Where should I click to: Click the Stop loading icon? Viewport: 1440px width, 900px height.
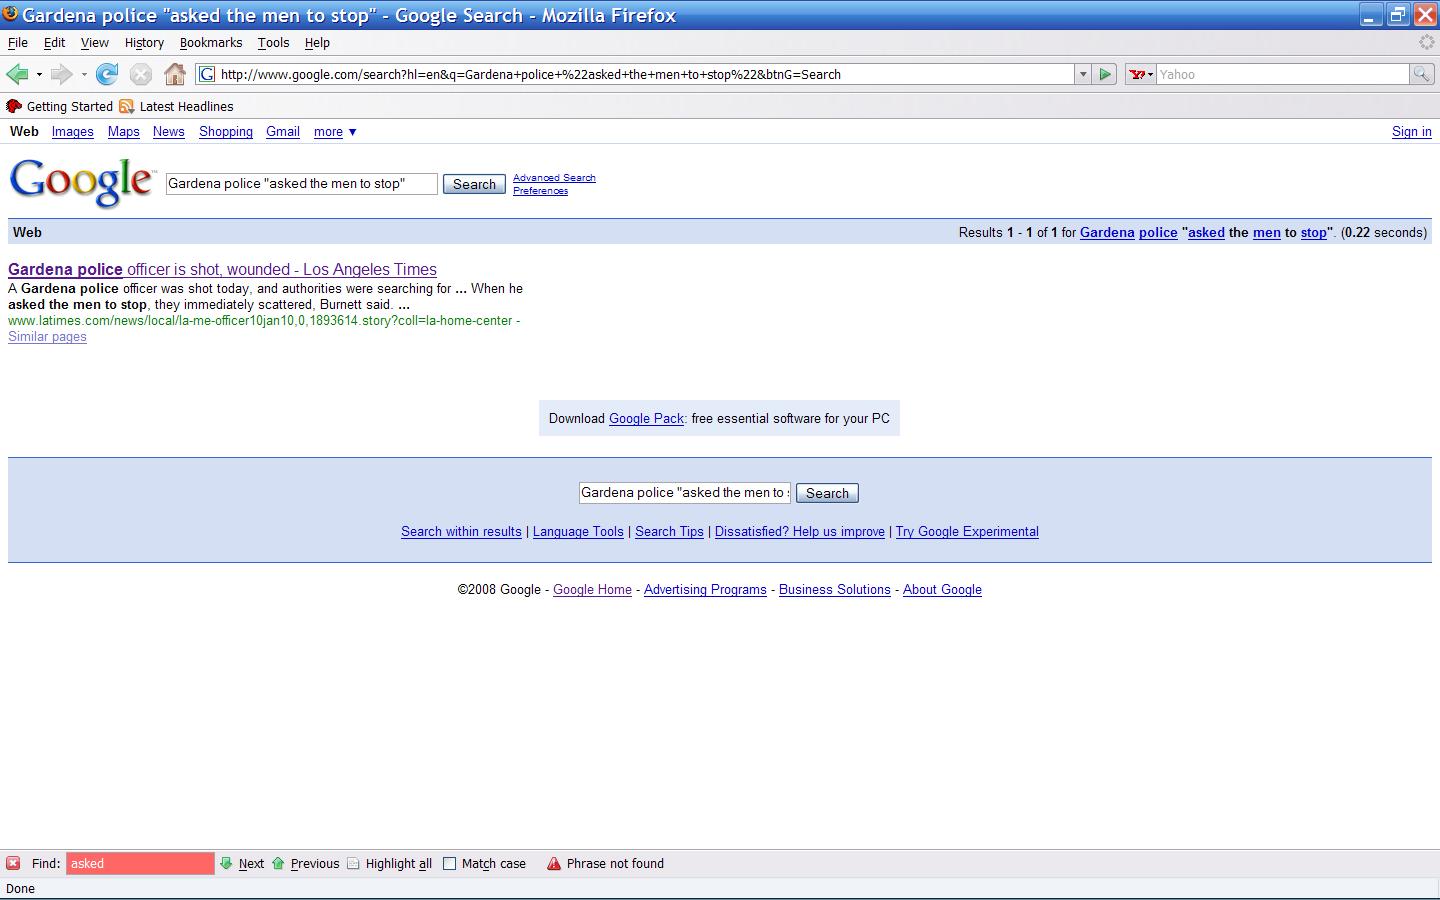[141, 74]
